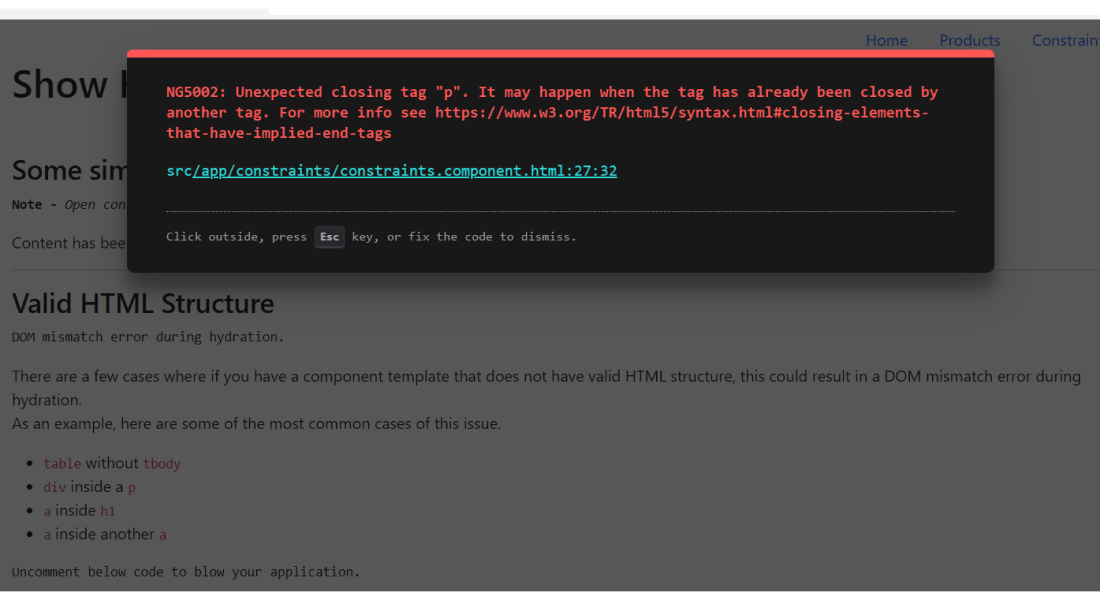The height and width of the screenshot is (600, 1100).
Task: Click the 'Valid HTML Structure' heading
Action: point(143,304)
